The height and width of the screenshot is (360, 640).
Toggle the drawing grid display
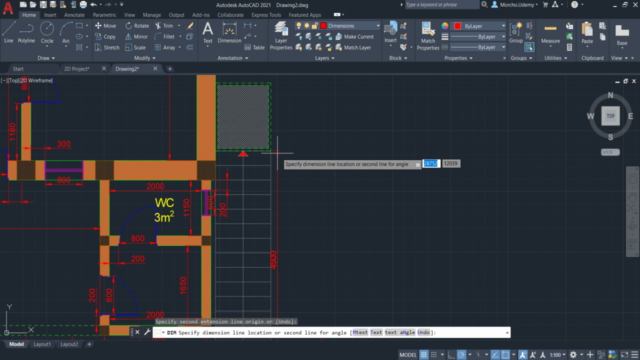tap(424, 354)
